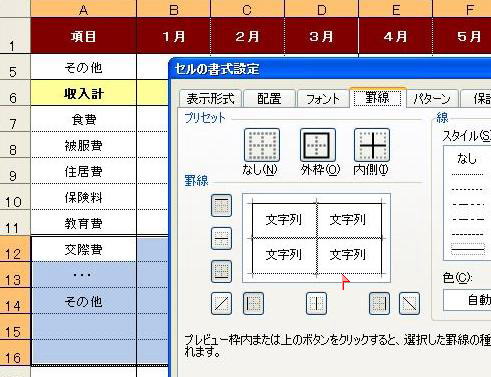Select column C header

tap(247, 9)
